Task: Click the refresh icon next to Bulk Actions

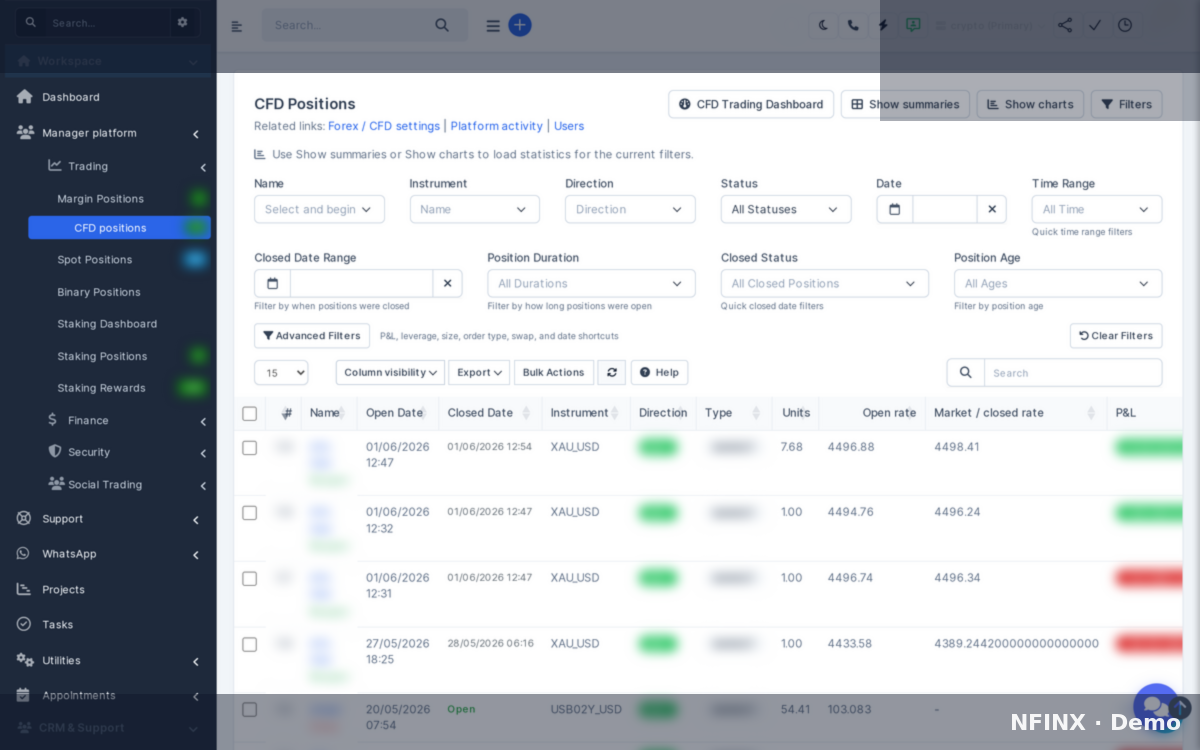Action: [x=611, y=372]
